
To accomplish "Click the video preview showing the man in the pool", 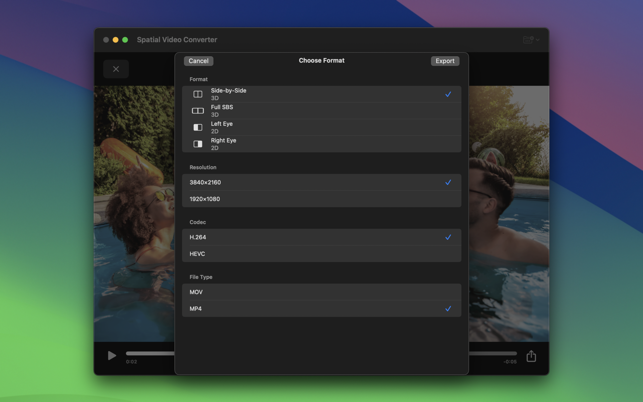I will point(508,214).
